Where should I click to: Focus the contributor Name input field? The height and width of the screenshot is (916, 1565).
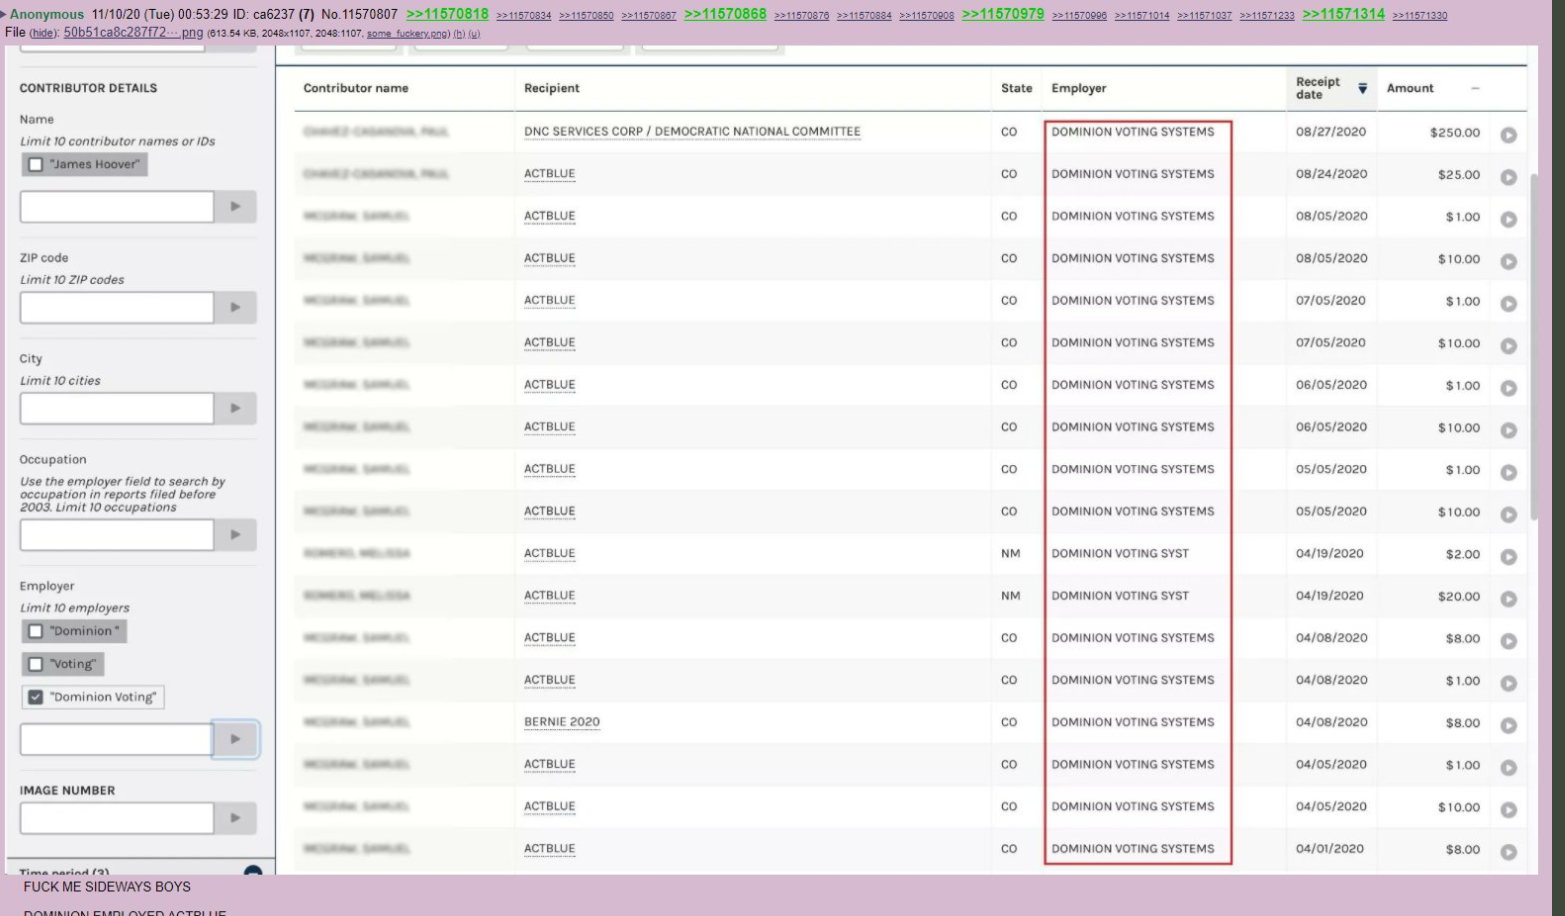click(x=117, y=207)
